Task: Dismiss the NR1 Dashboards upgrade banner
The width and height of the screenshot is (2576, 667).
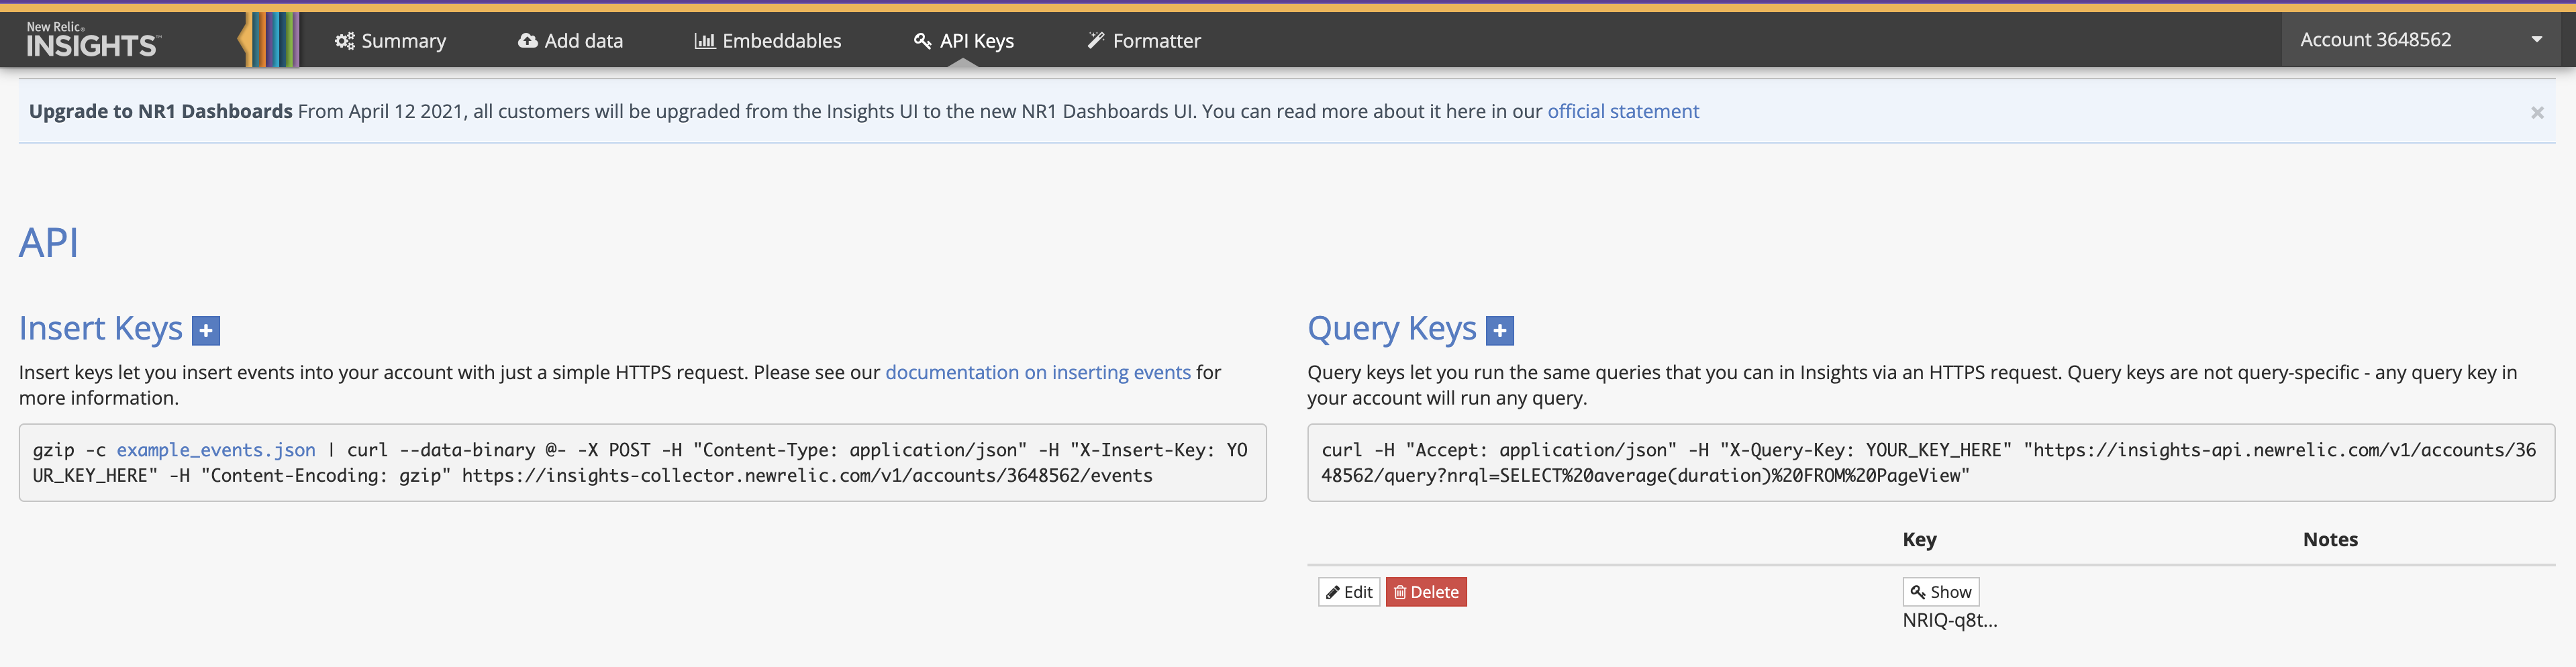Action: pos(2536,112)
